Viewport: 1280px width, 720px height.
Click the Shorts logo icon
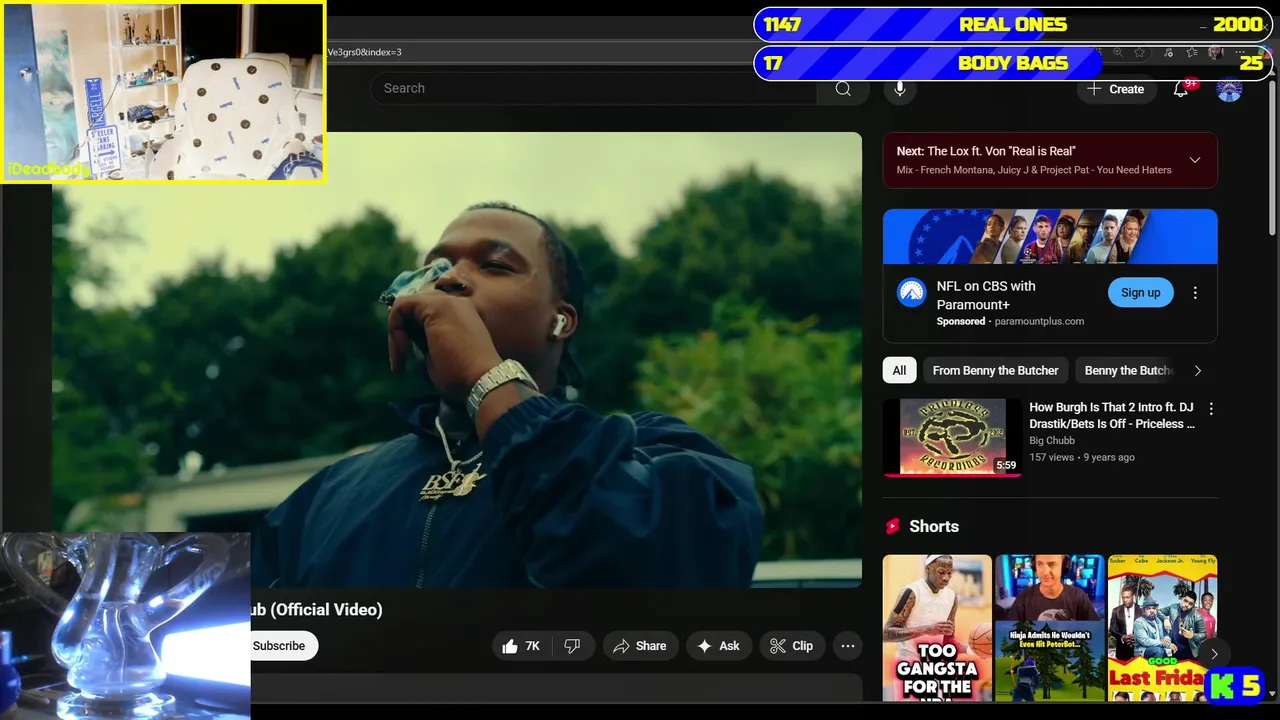click(893, 526)
